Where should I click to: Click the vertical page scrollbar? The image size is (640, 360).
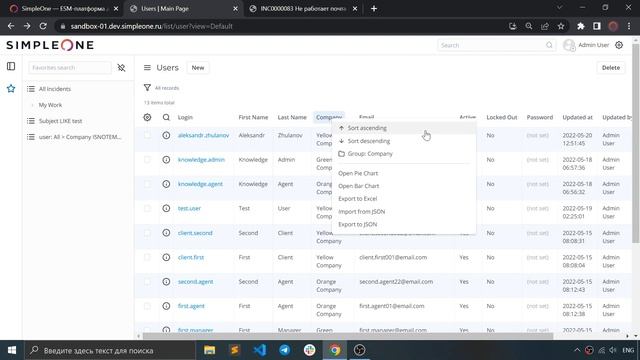pos(636,143)
